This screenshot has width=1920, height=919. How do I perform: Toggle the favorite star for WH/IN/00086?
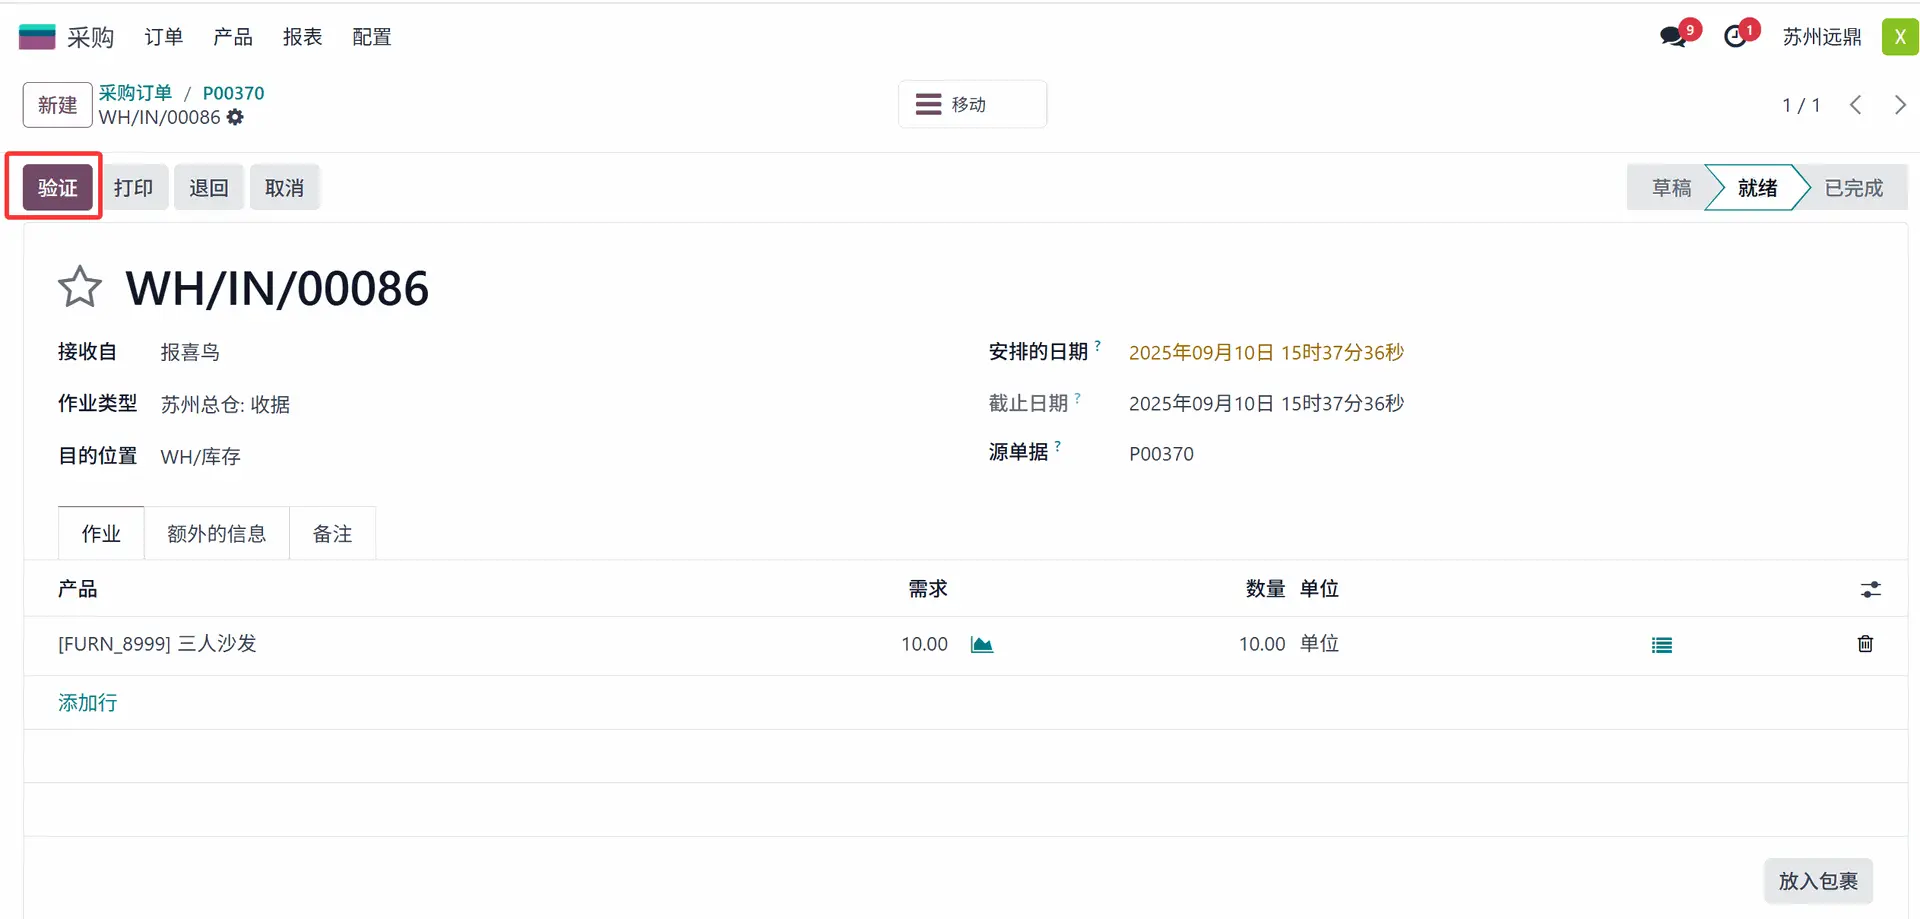click(80, 287)
